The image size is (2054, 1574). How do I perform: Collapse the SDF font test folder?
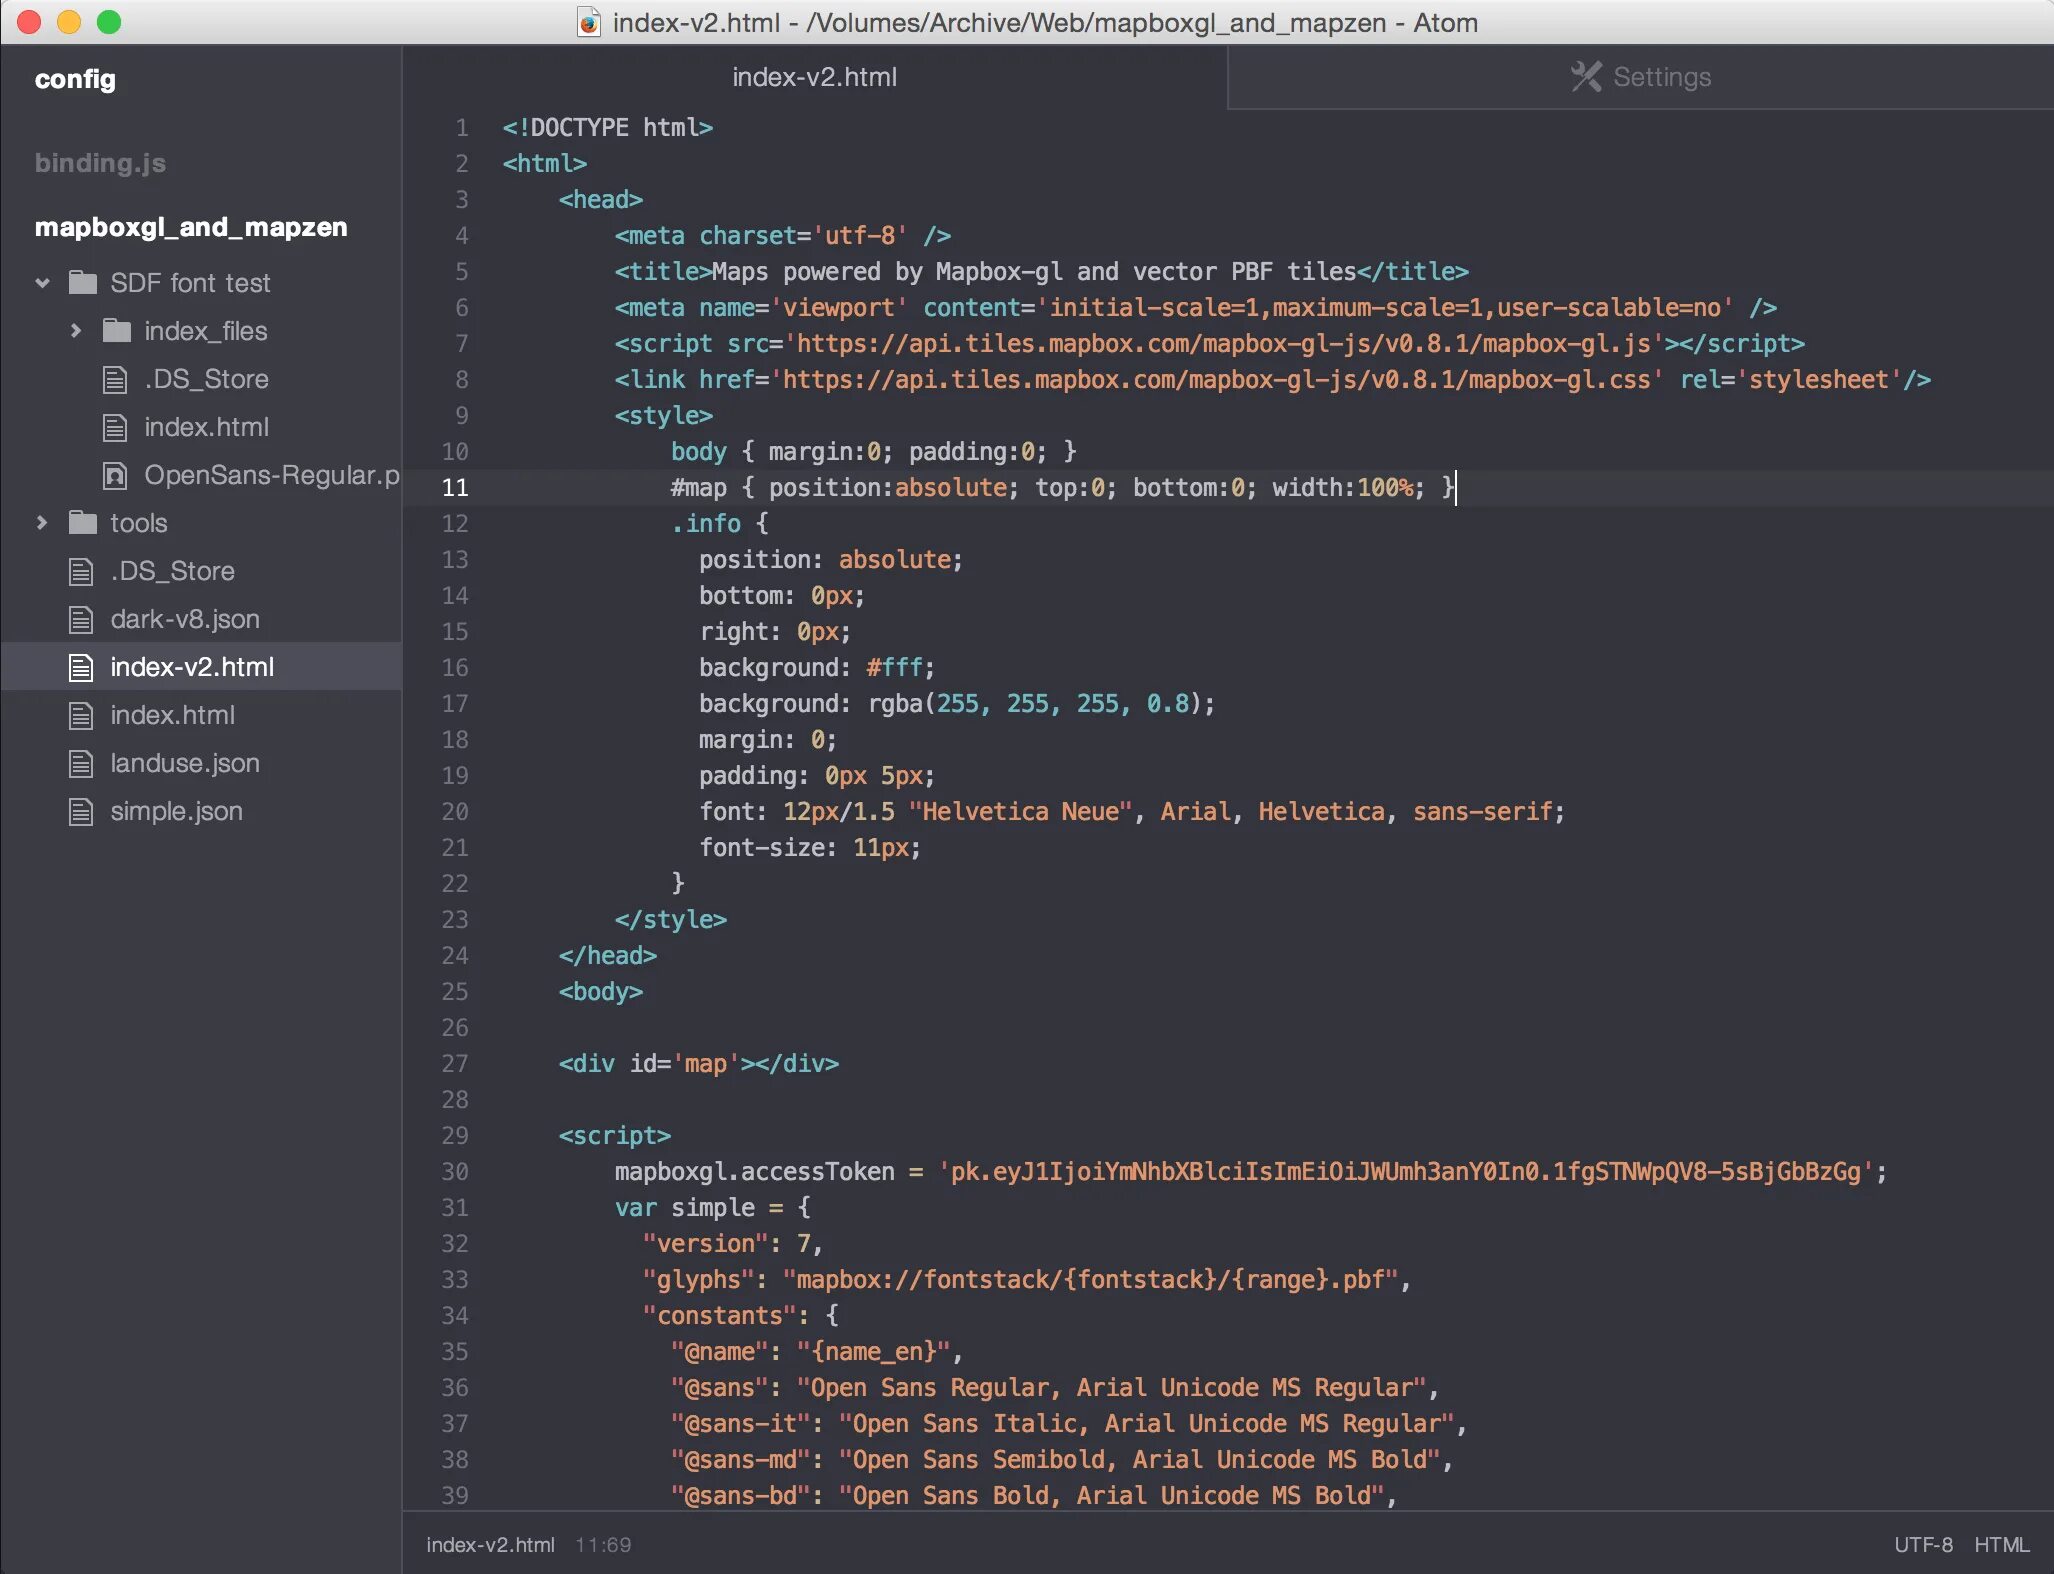pyautogui.click(x=42, y=283)
